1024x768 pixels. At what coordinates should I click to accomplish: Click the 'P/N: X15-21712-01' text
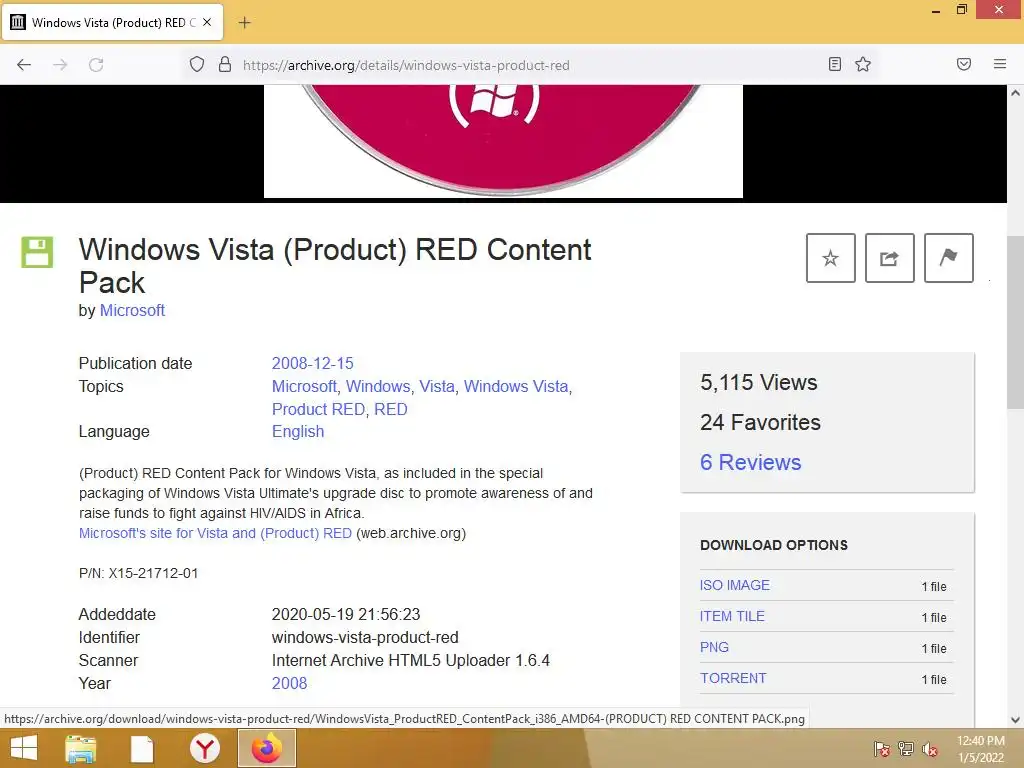click(138, 573)
